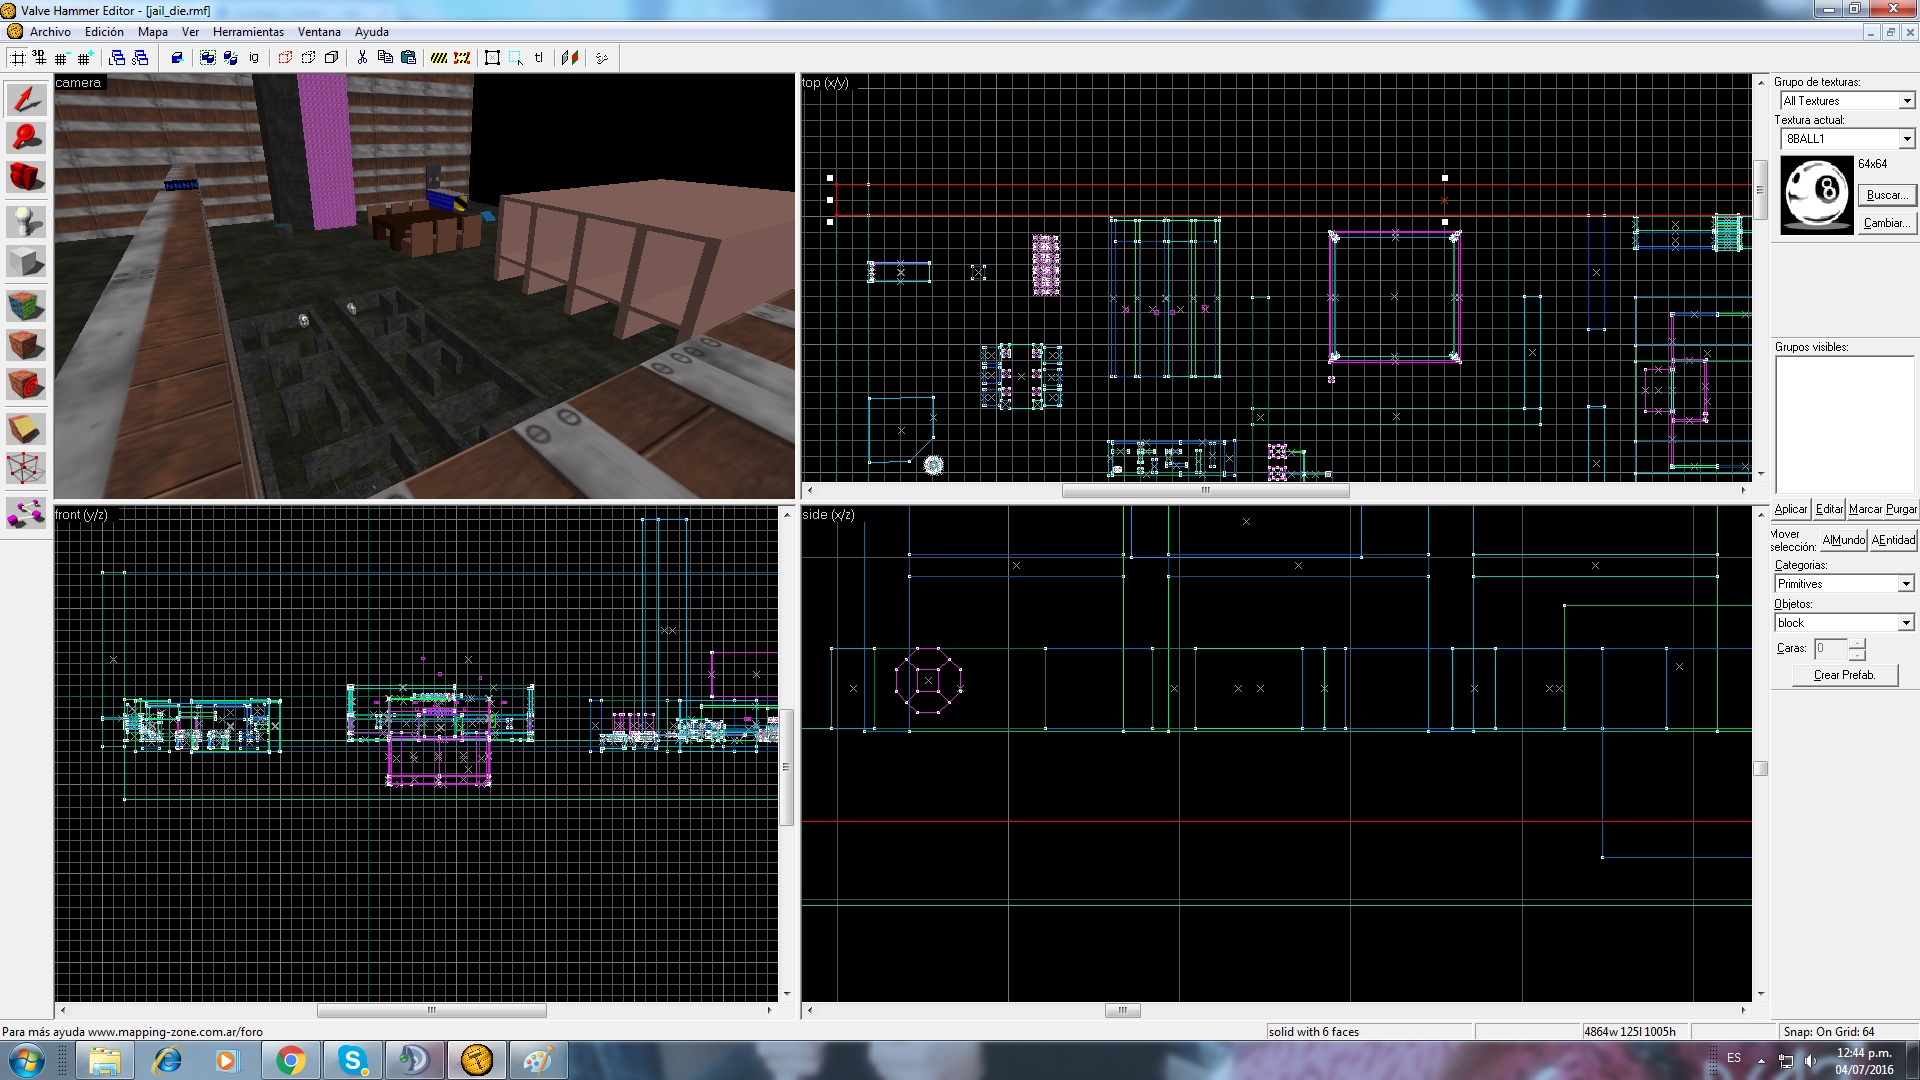Select the Camera tool

[x=26, y=178]
